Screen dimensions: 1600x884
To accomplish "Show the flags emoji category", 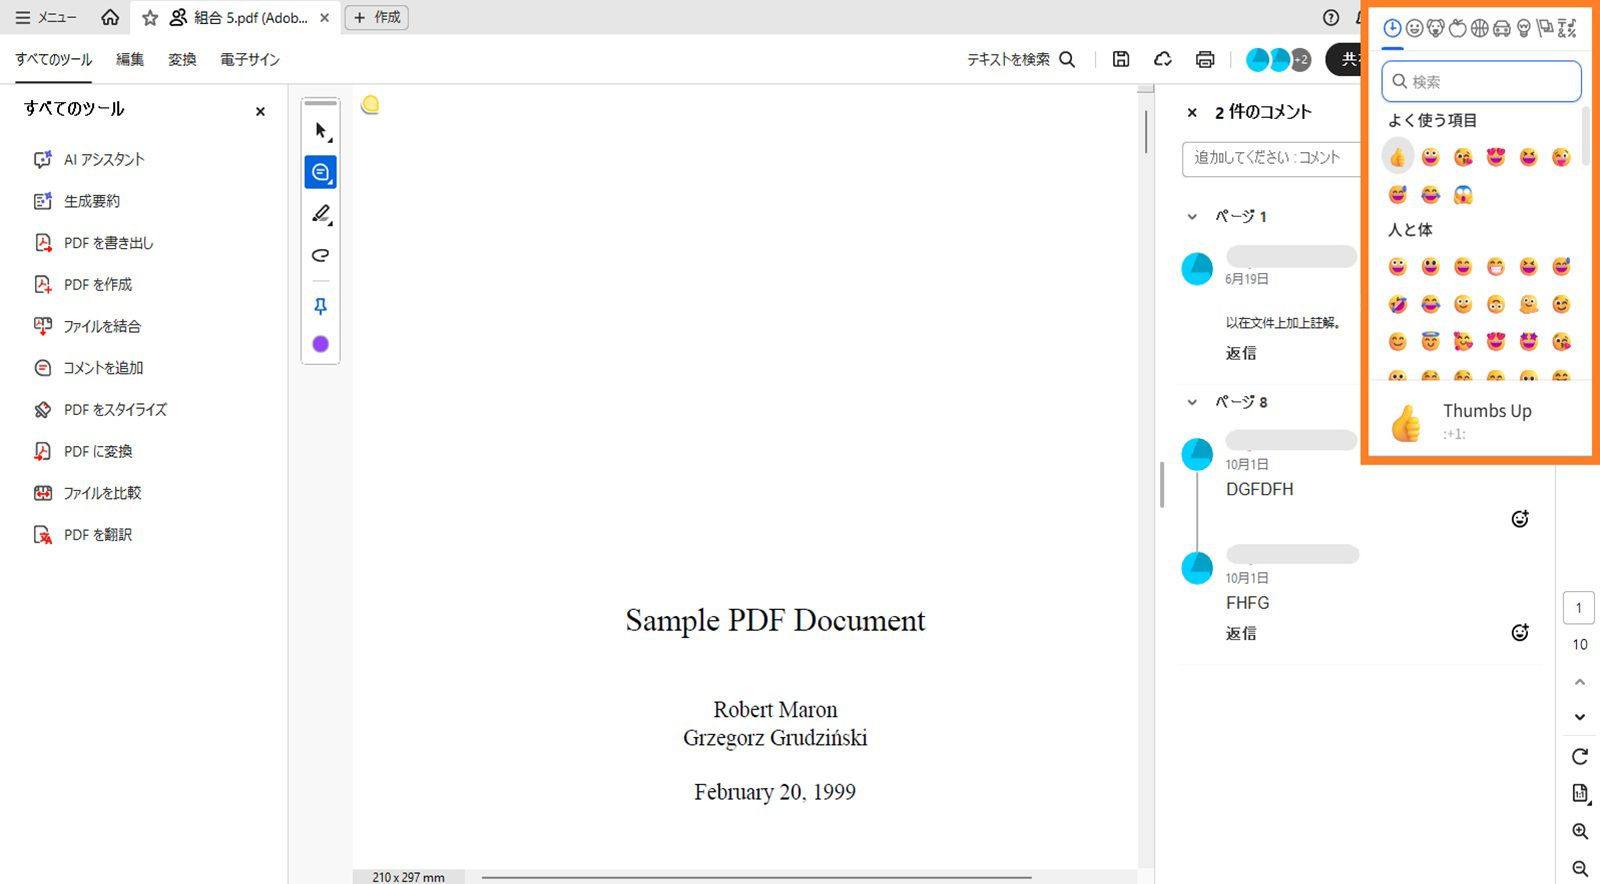I will tap(1545, 28).
